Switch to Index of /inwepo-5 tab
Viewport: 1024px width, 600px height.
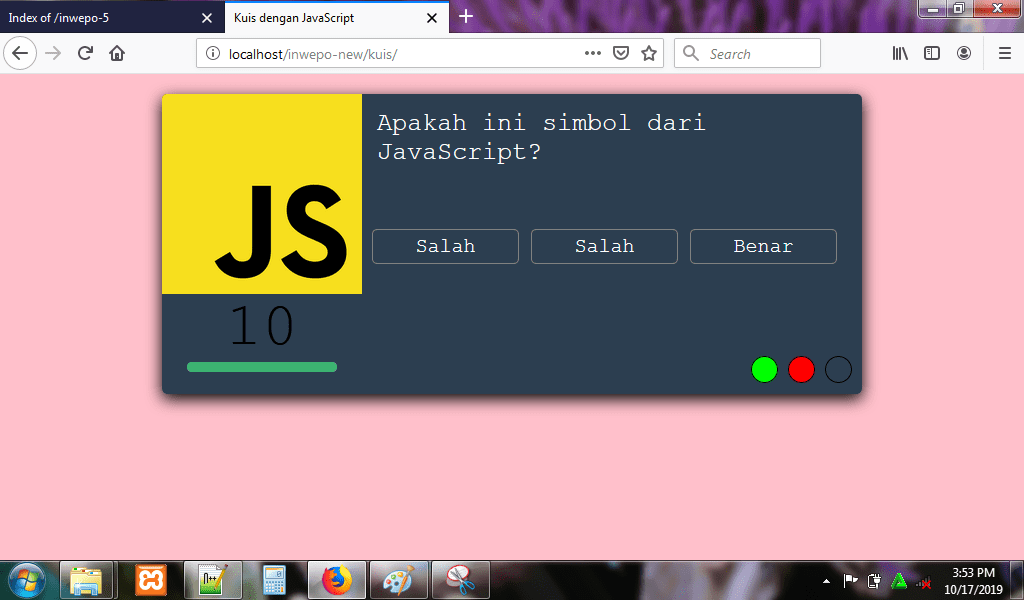112,18
